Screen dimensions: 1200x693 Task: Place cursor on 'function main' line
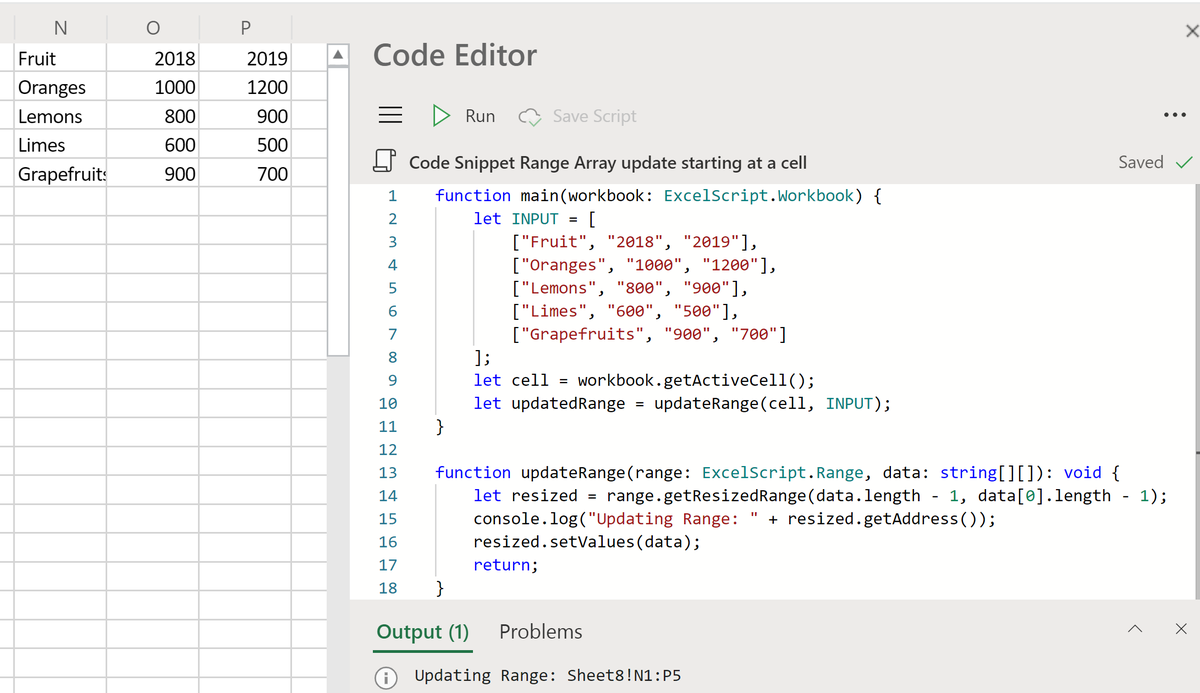[658, 195]
